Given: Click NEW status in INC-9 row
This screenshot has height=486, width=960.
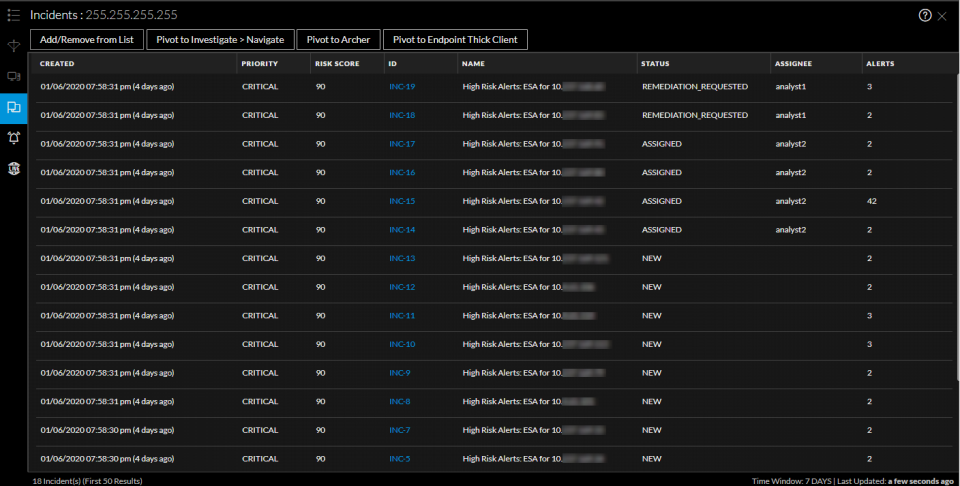Looking at the screenshot, I should click(x=651, y=373).
